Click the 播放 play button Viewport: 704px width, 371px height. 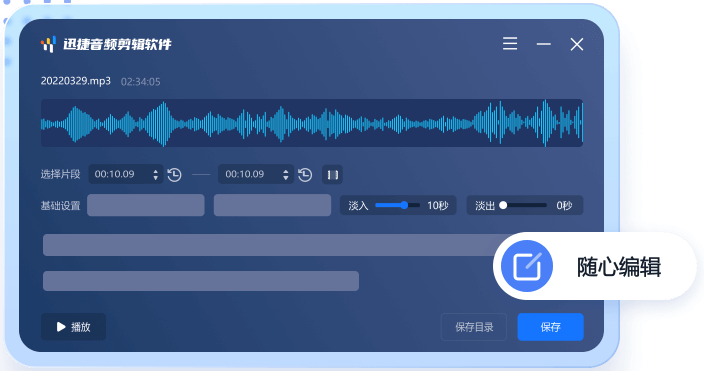(74, 327)
